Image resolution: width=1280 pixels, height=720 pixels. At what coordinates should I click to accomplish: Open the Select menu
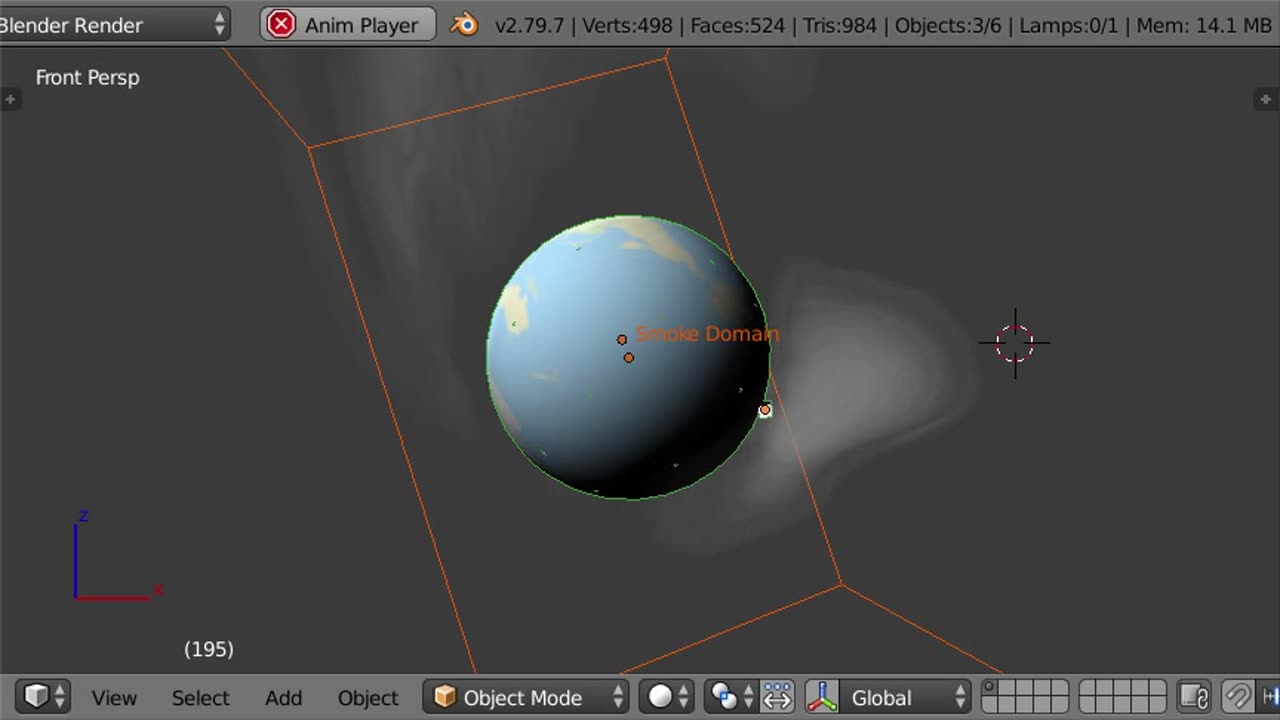[200, 697]
